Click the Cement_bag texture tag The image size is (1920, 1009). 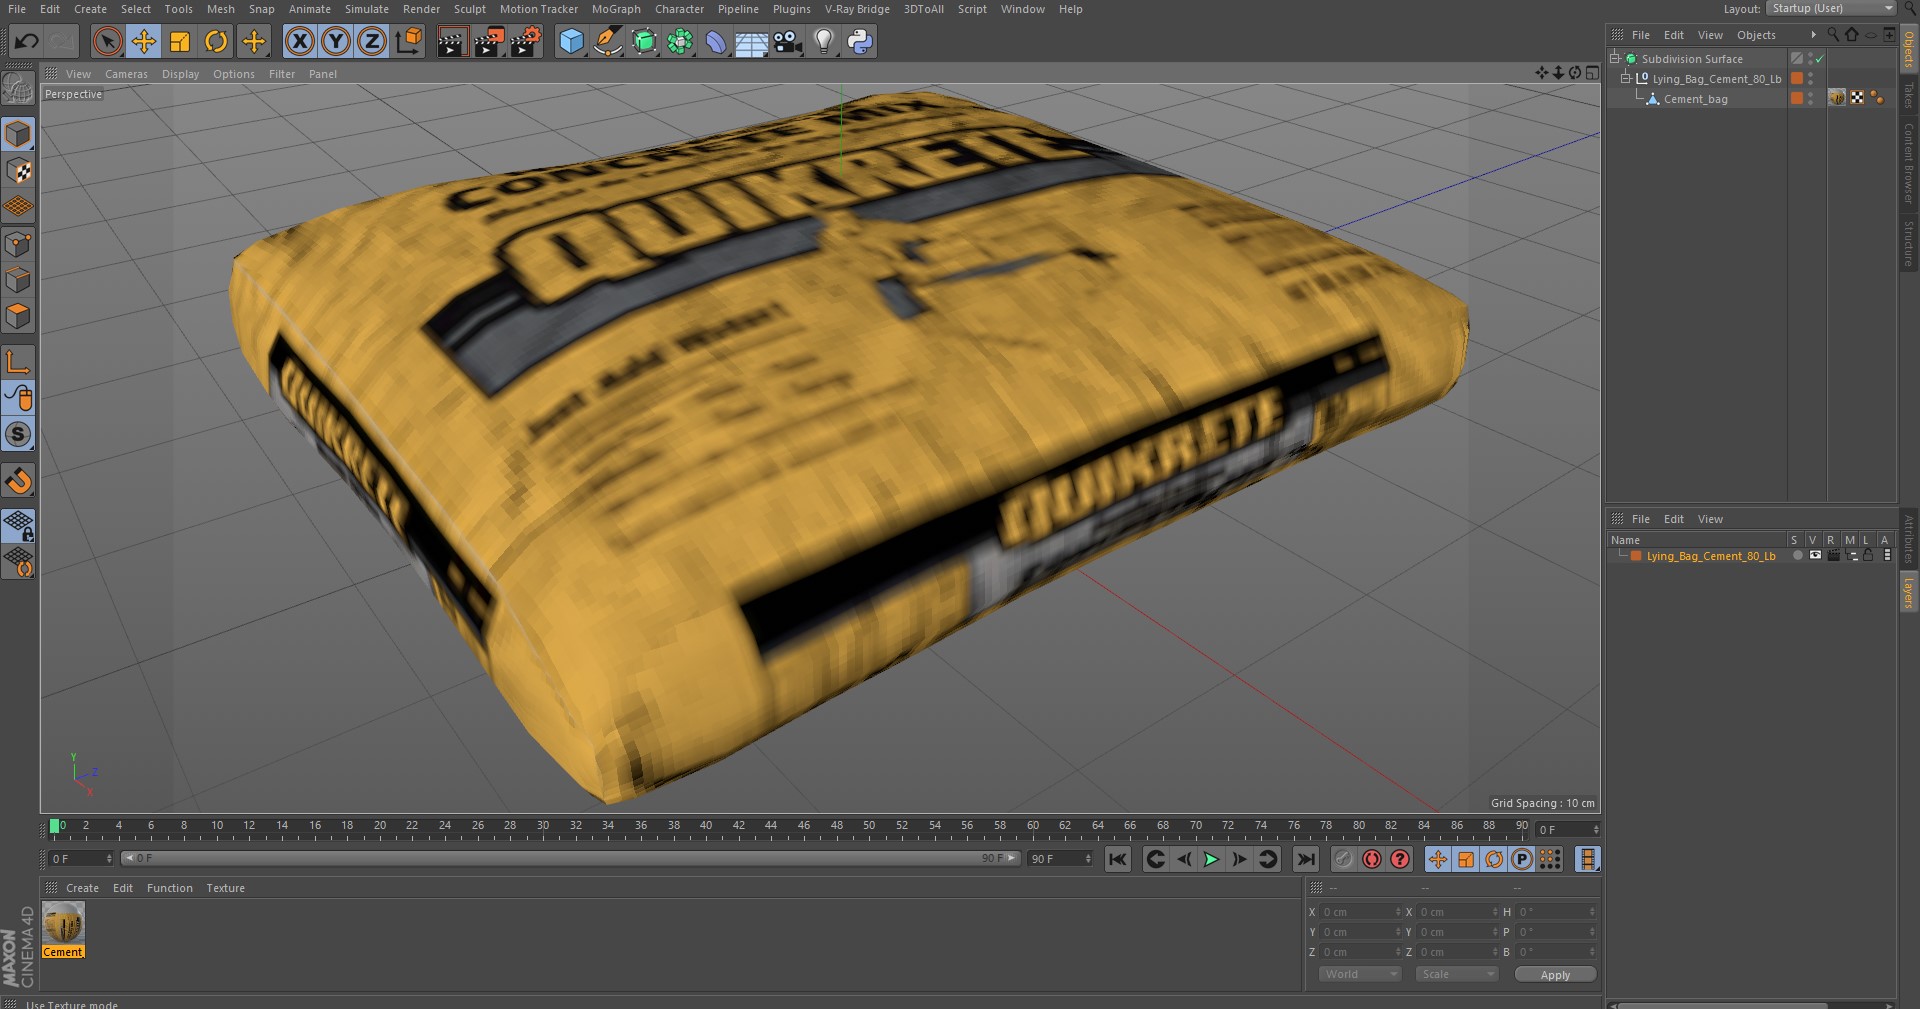tap(1837, 98)
